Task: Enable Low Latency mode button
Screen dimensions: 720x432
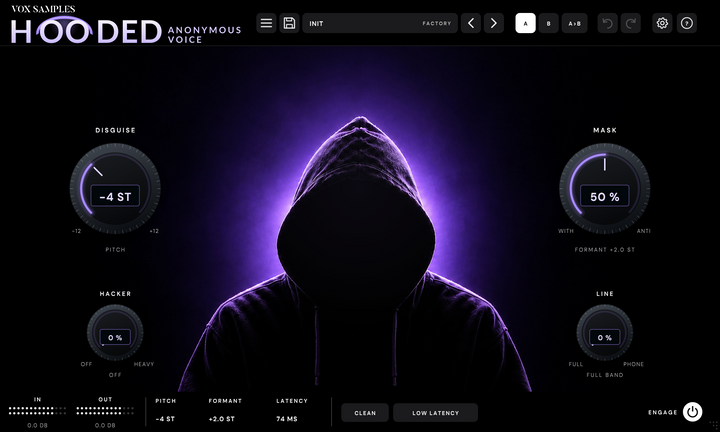Action: [x=435, y=413]
